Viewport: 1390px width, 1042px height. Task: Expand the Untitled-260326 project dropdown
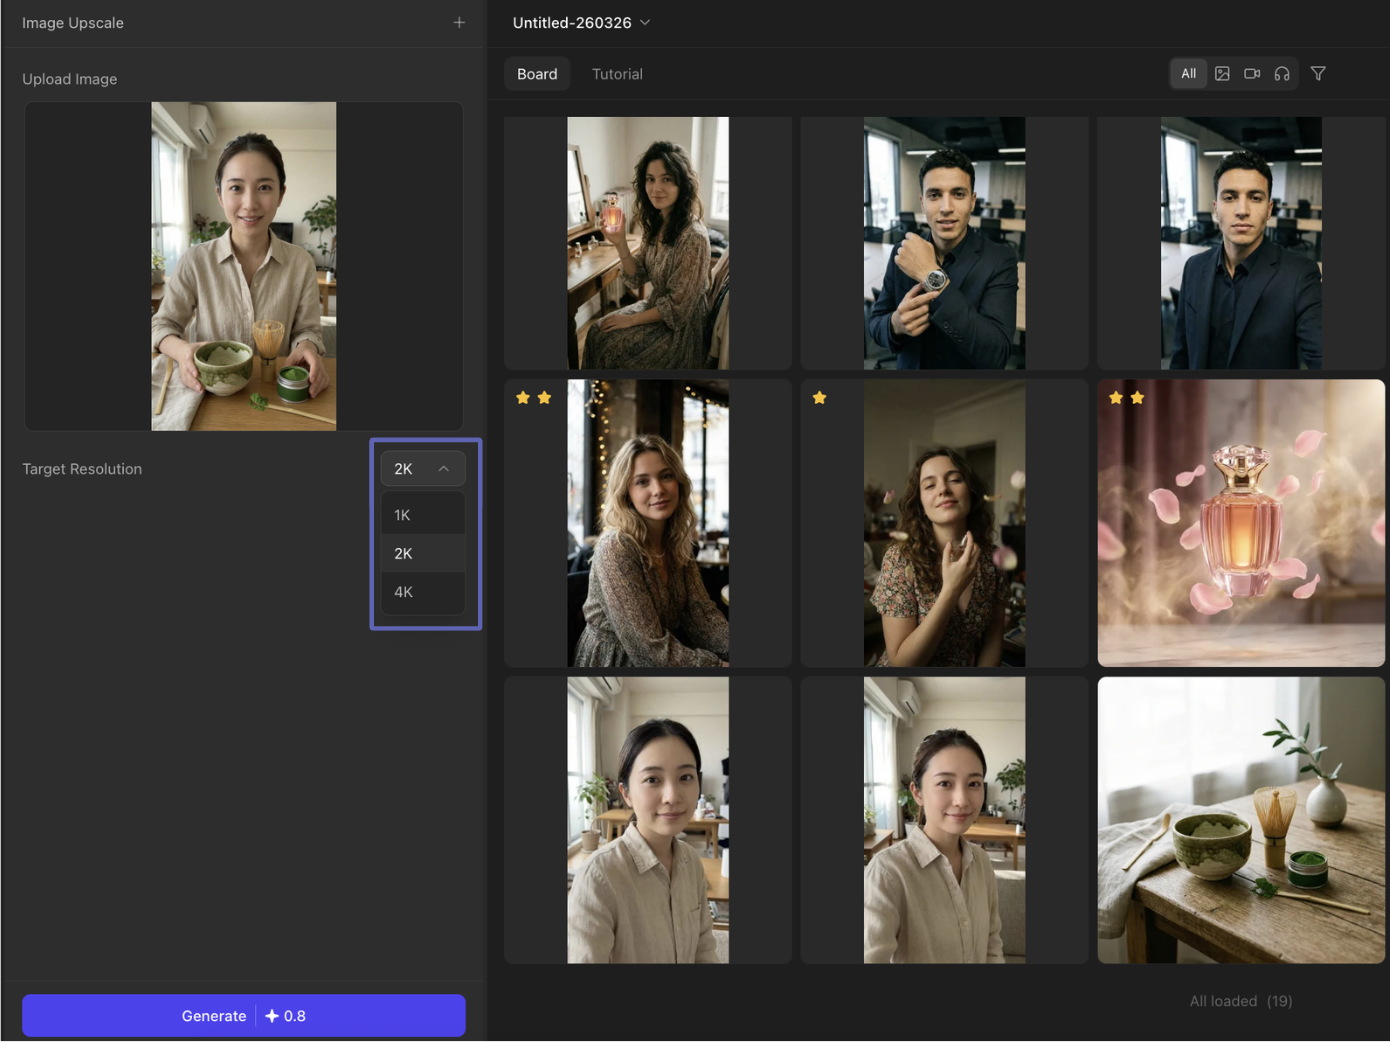[581, 23]
